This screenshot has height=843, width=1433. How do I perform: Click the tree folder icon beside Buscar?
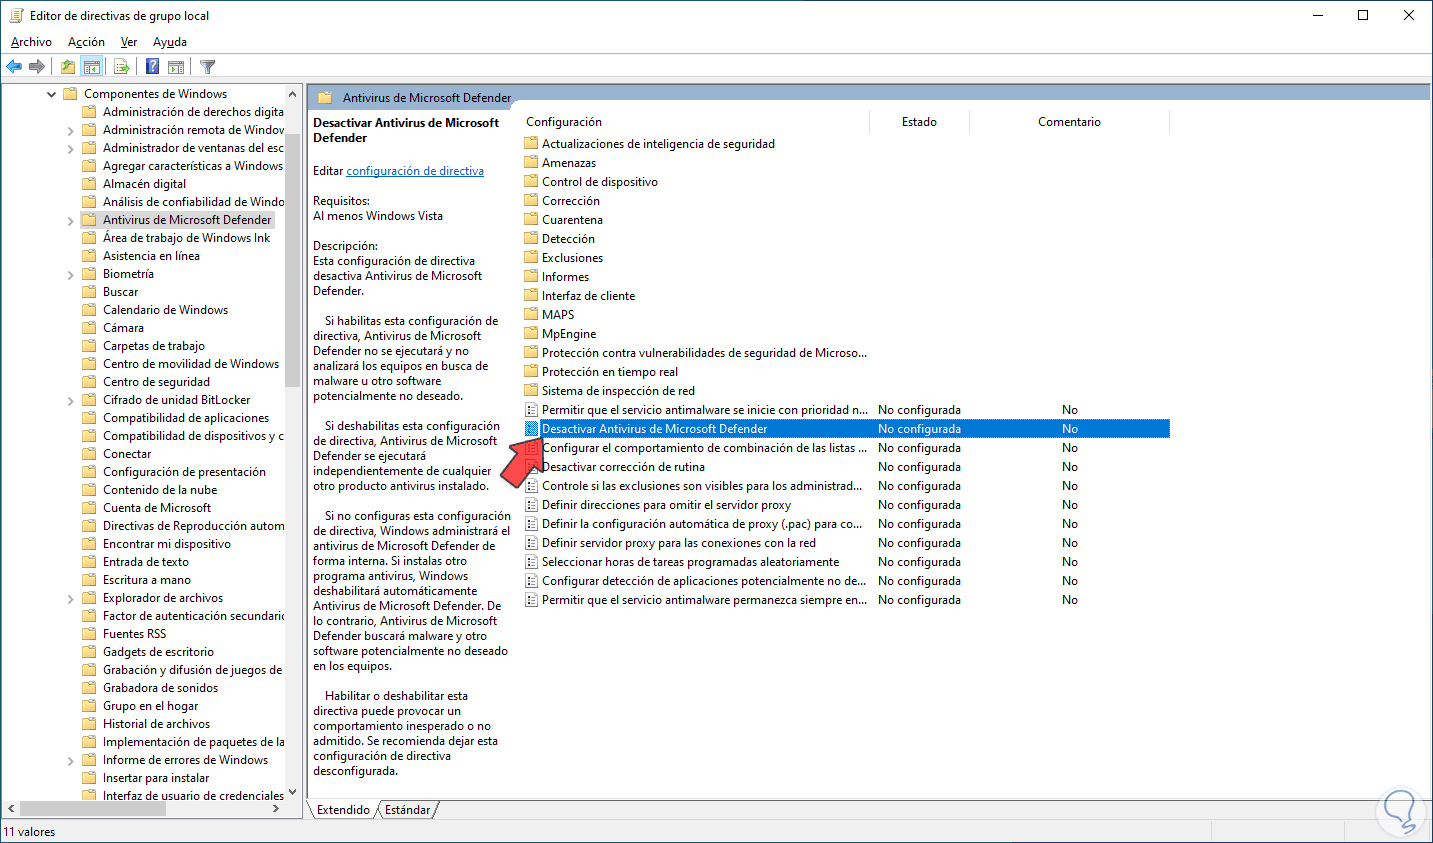[x=89, y=292]
